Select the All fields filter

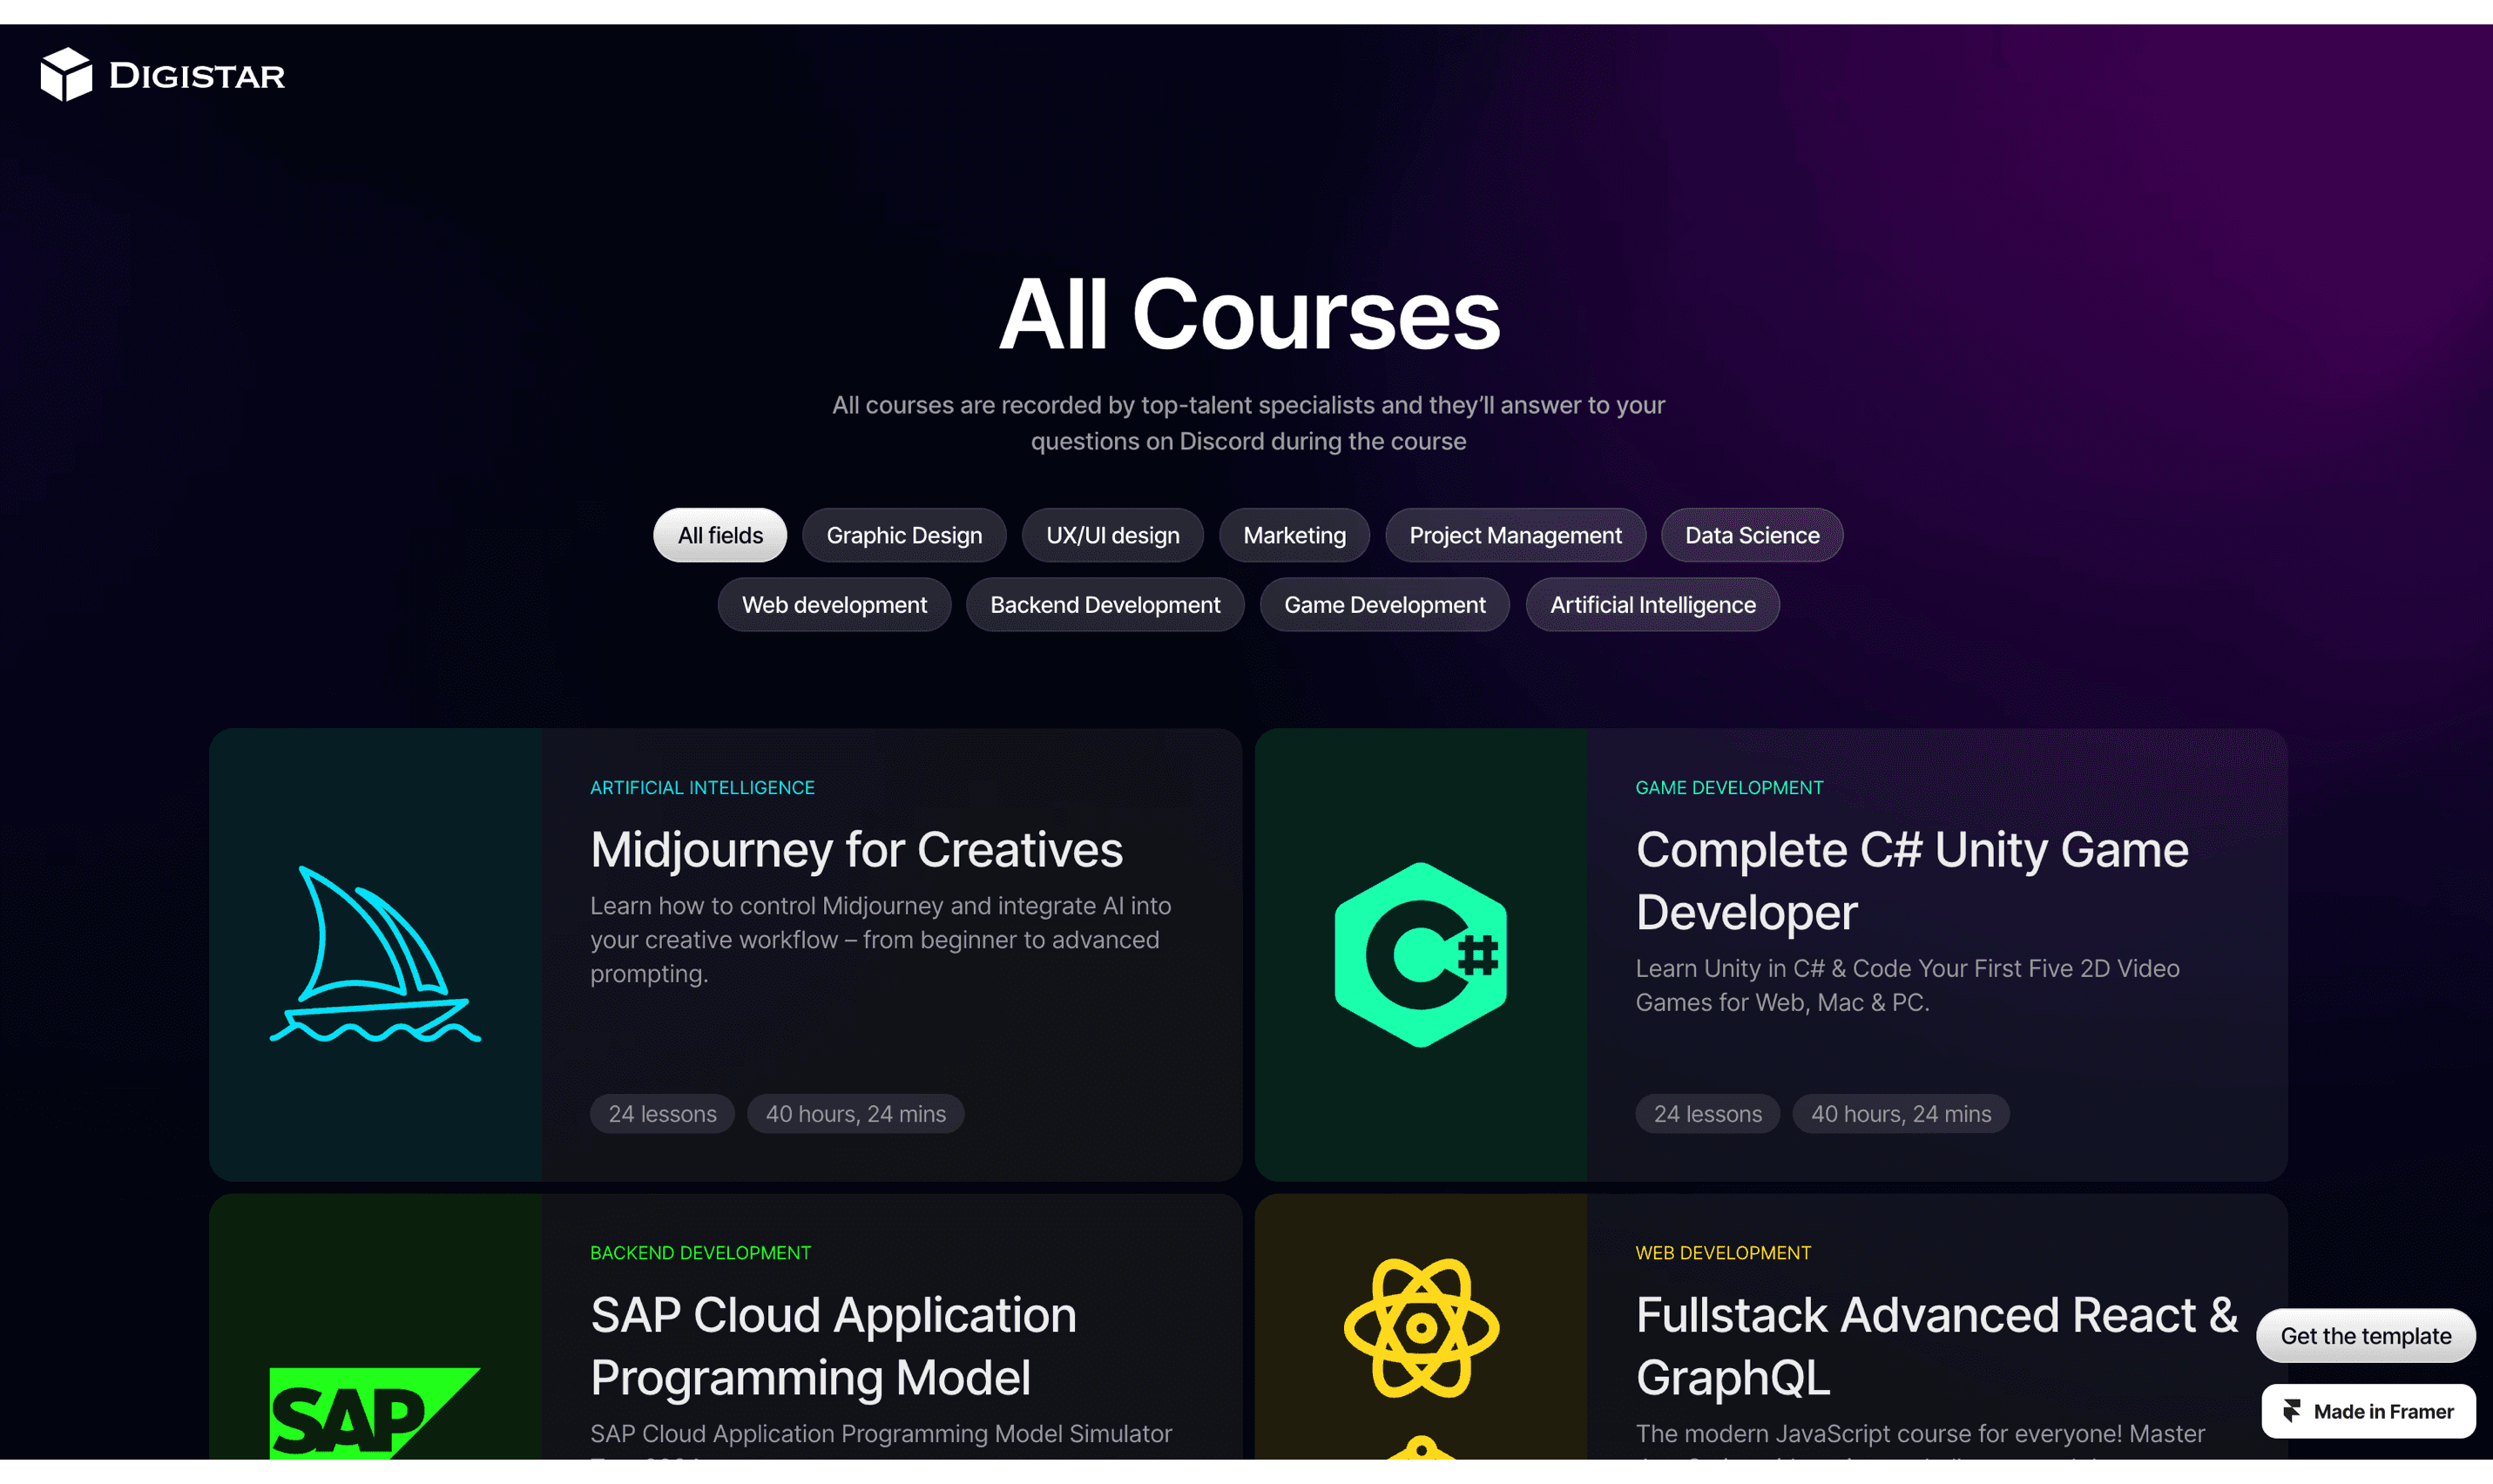720,535
